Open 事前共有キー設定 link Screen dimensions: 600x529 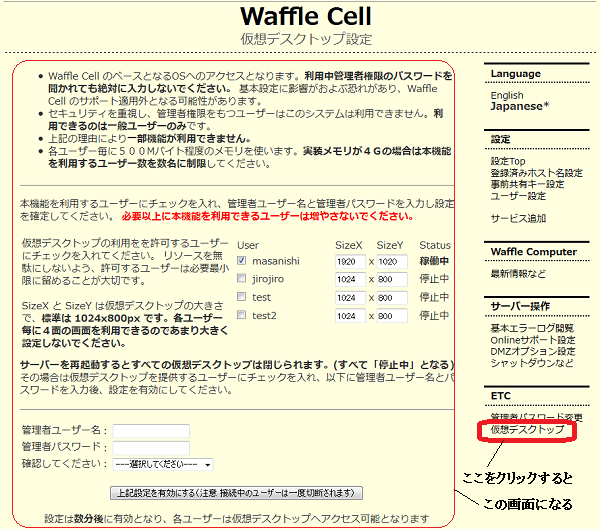(528, 184)
